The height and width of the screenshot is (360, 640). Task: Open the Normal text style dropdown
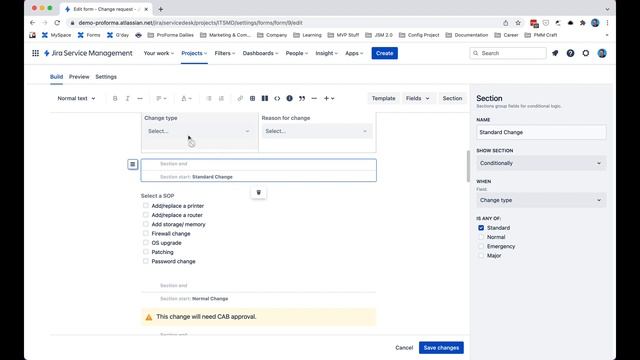point(76,98)
